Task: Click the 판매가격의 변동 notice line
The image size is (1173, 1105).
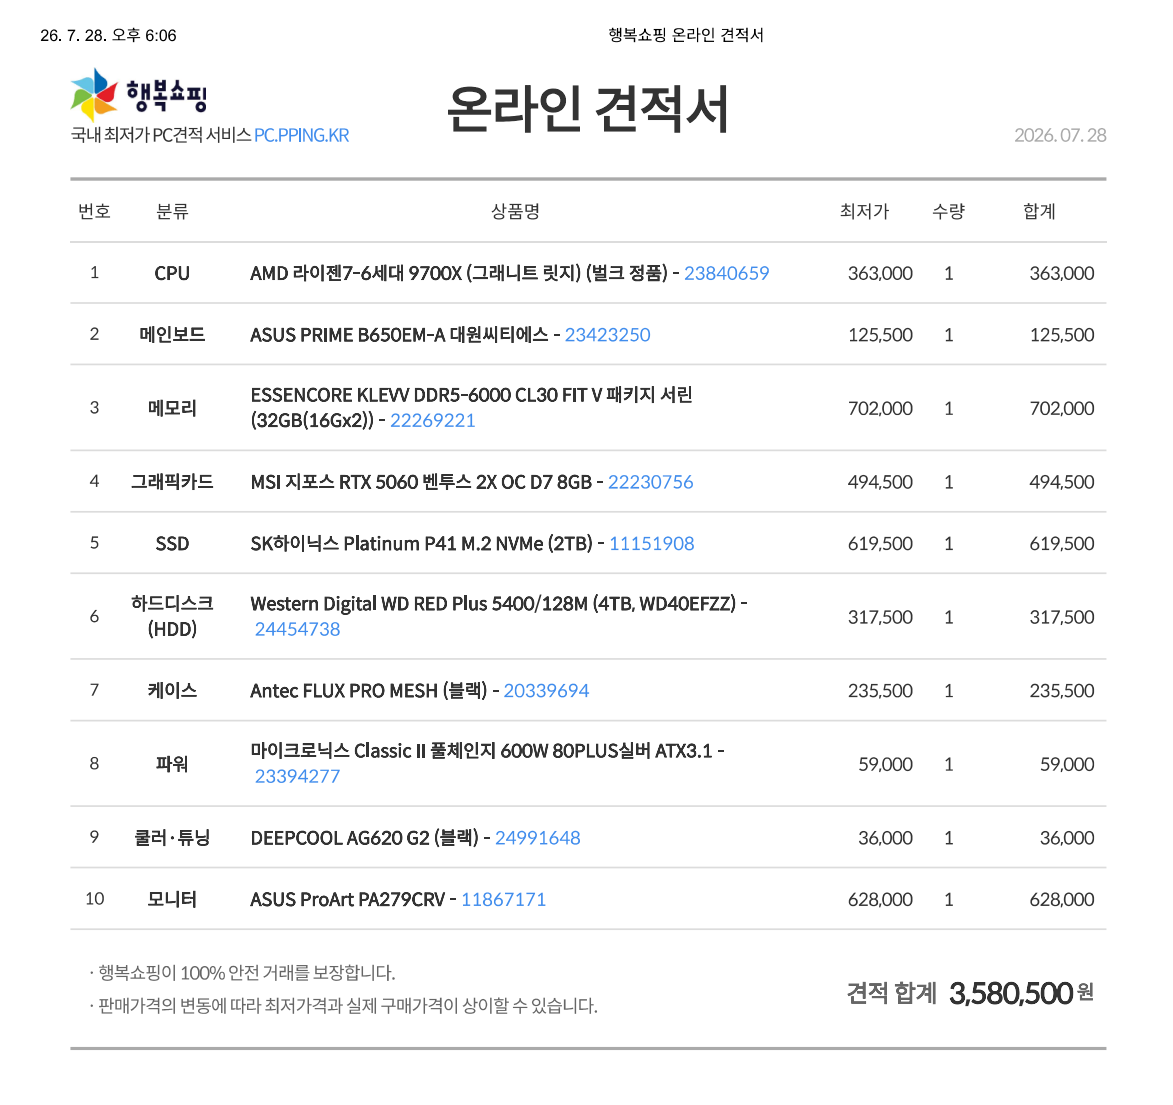Action: tap(343, 1005)
